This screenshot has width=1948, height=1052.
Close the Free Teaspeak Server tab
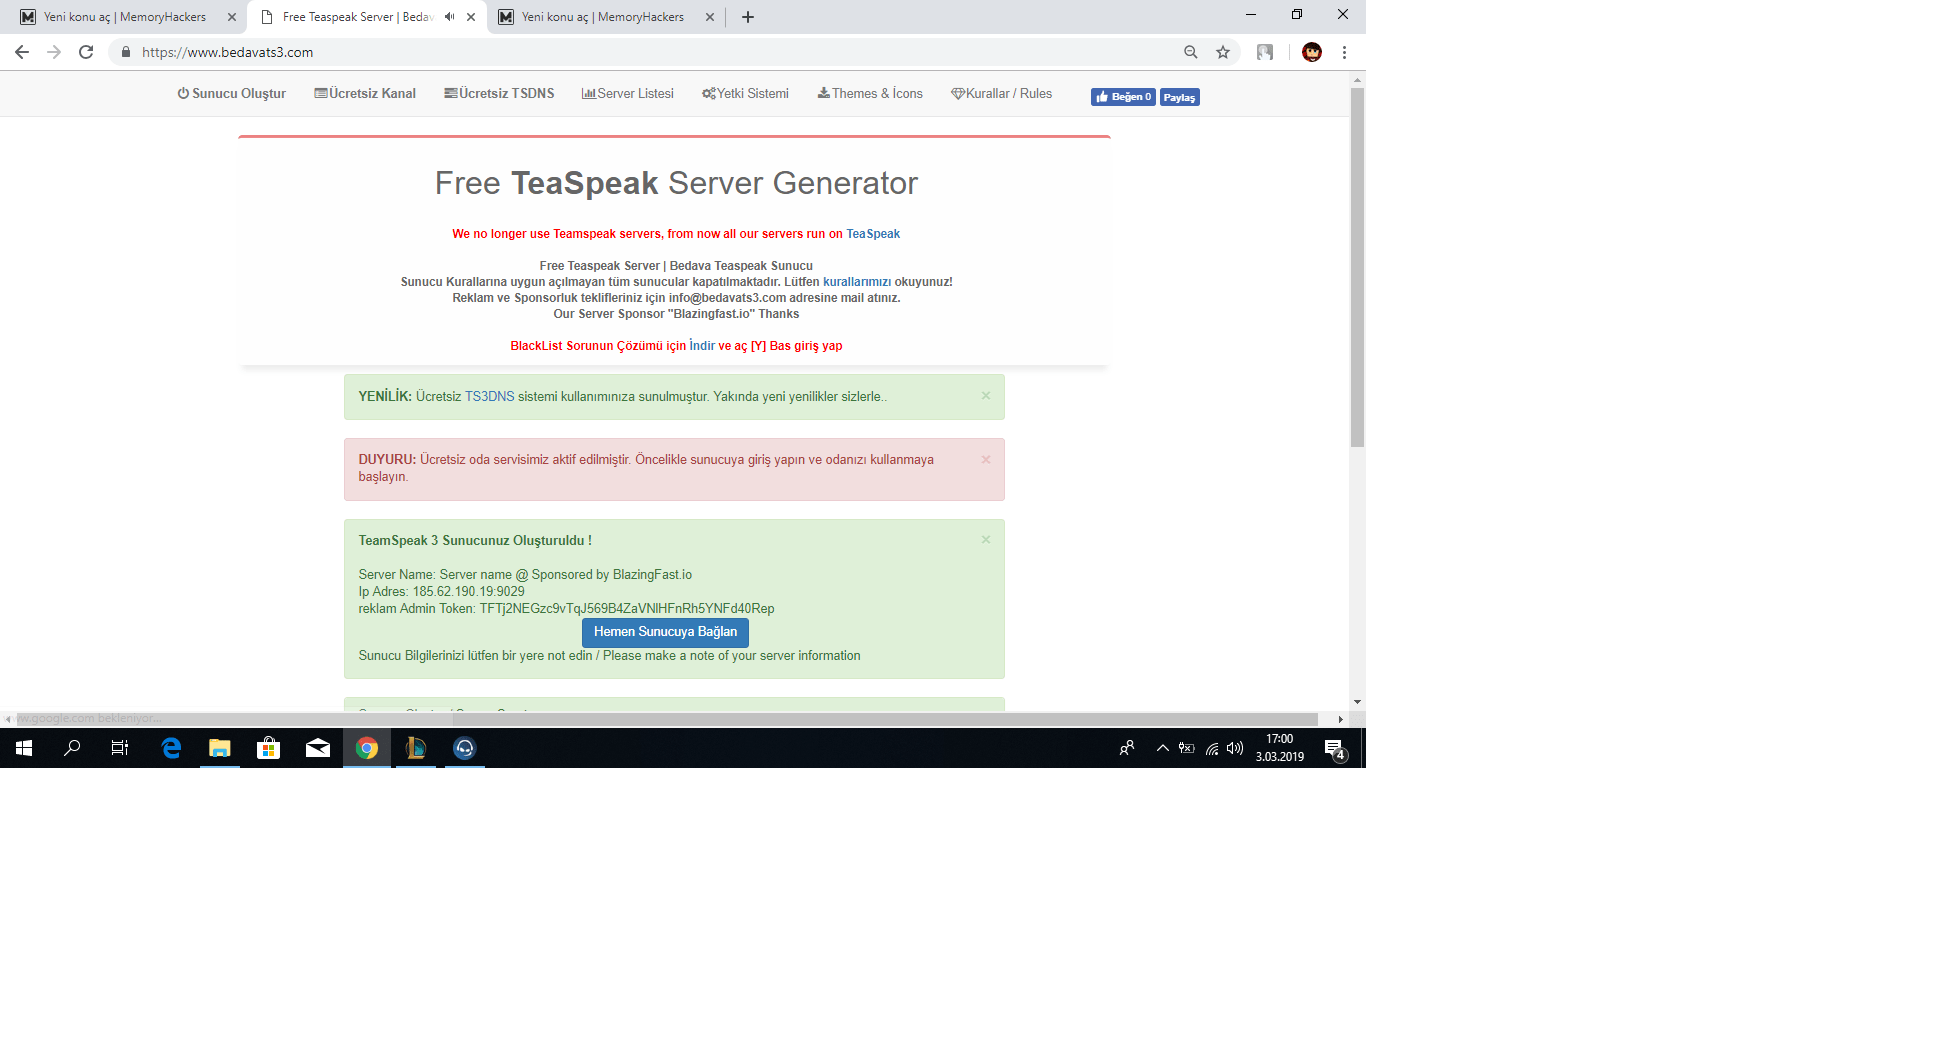pos(471,17)
